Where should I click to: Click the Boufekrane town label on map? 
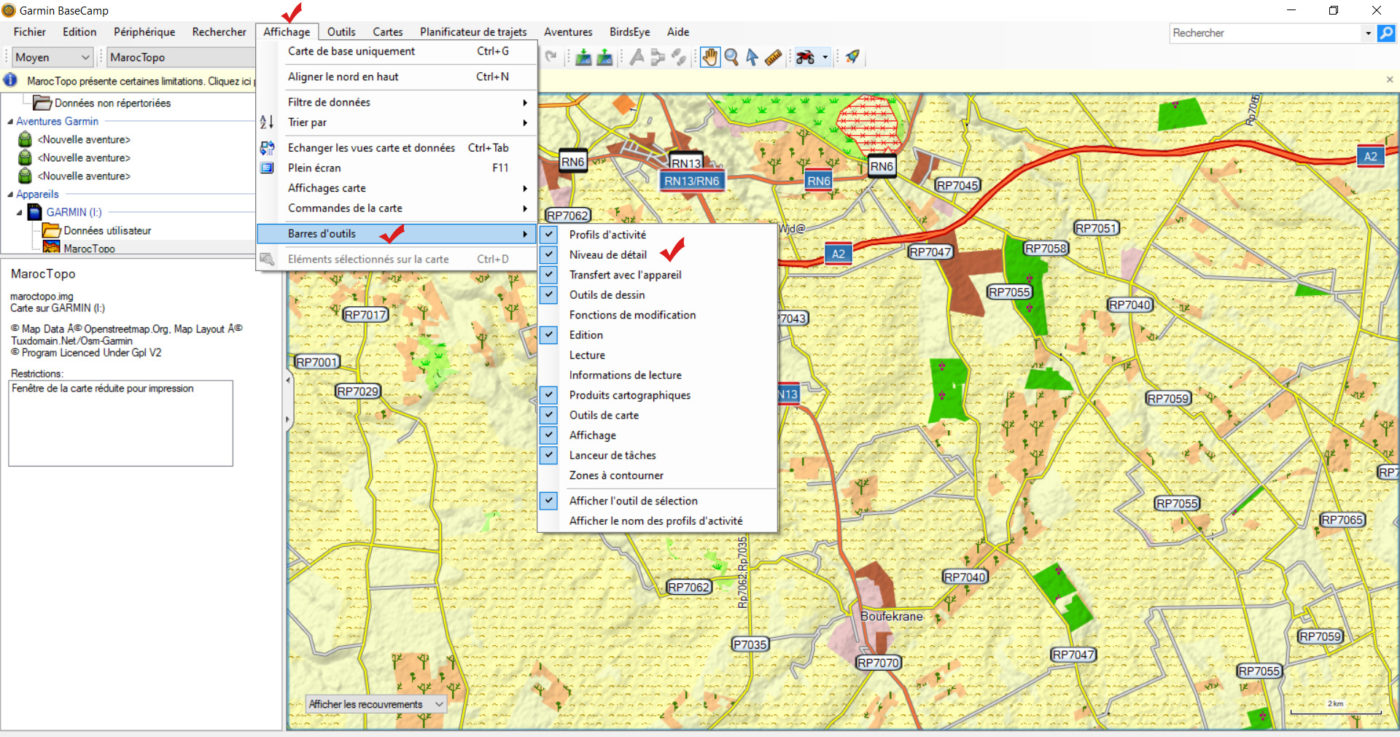click(x=892, y=616)
